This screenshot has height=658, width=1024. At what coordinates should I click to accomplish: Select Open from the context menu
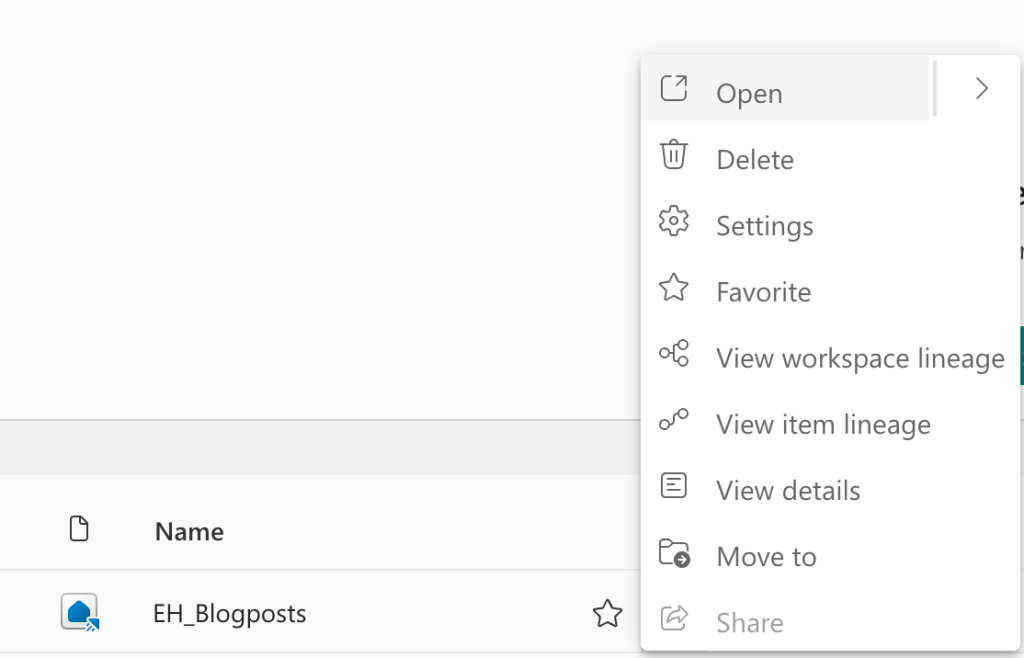click(x=749, y=93)
